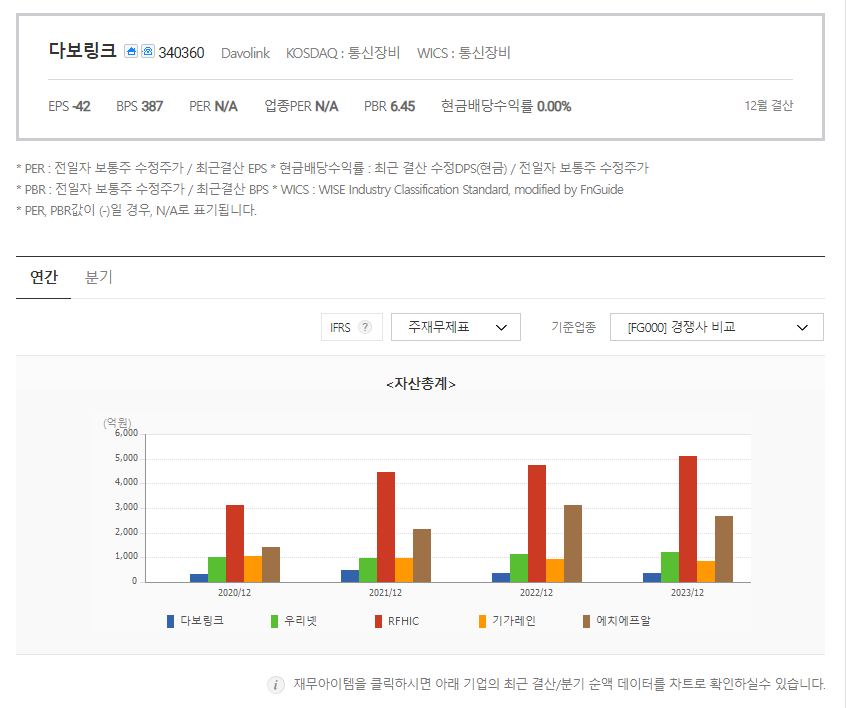Toggle the 우리넷 green legend swatch
Image resolution: width=846 pixels, height=708 pixels.
pyautogui.click(x=274, y=621)
